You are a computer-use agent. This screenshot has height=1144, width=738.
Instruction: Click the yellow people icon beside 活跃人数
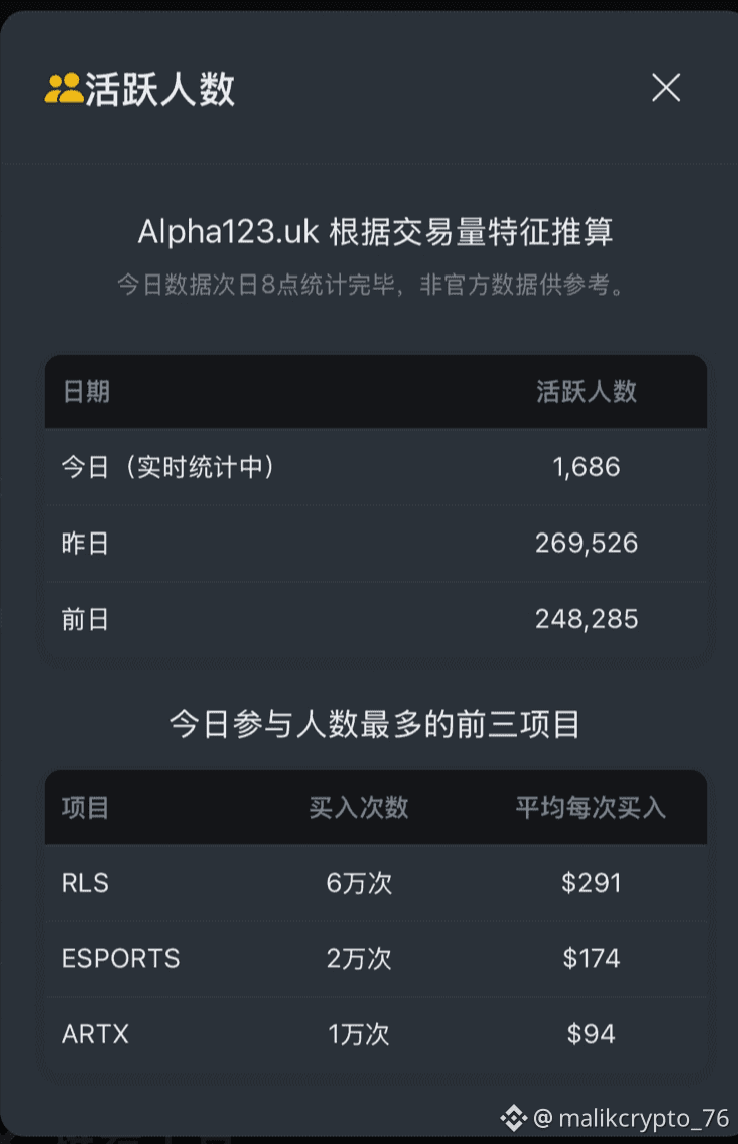[x=63, y=89]
